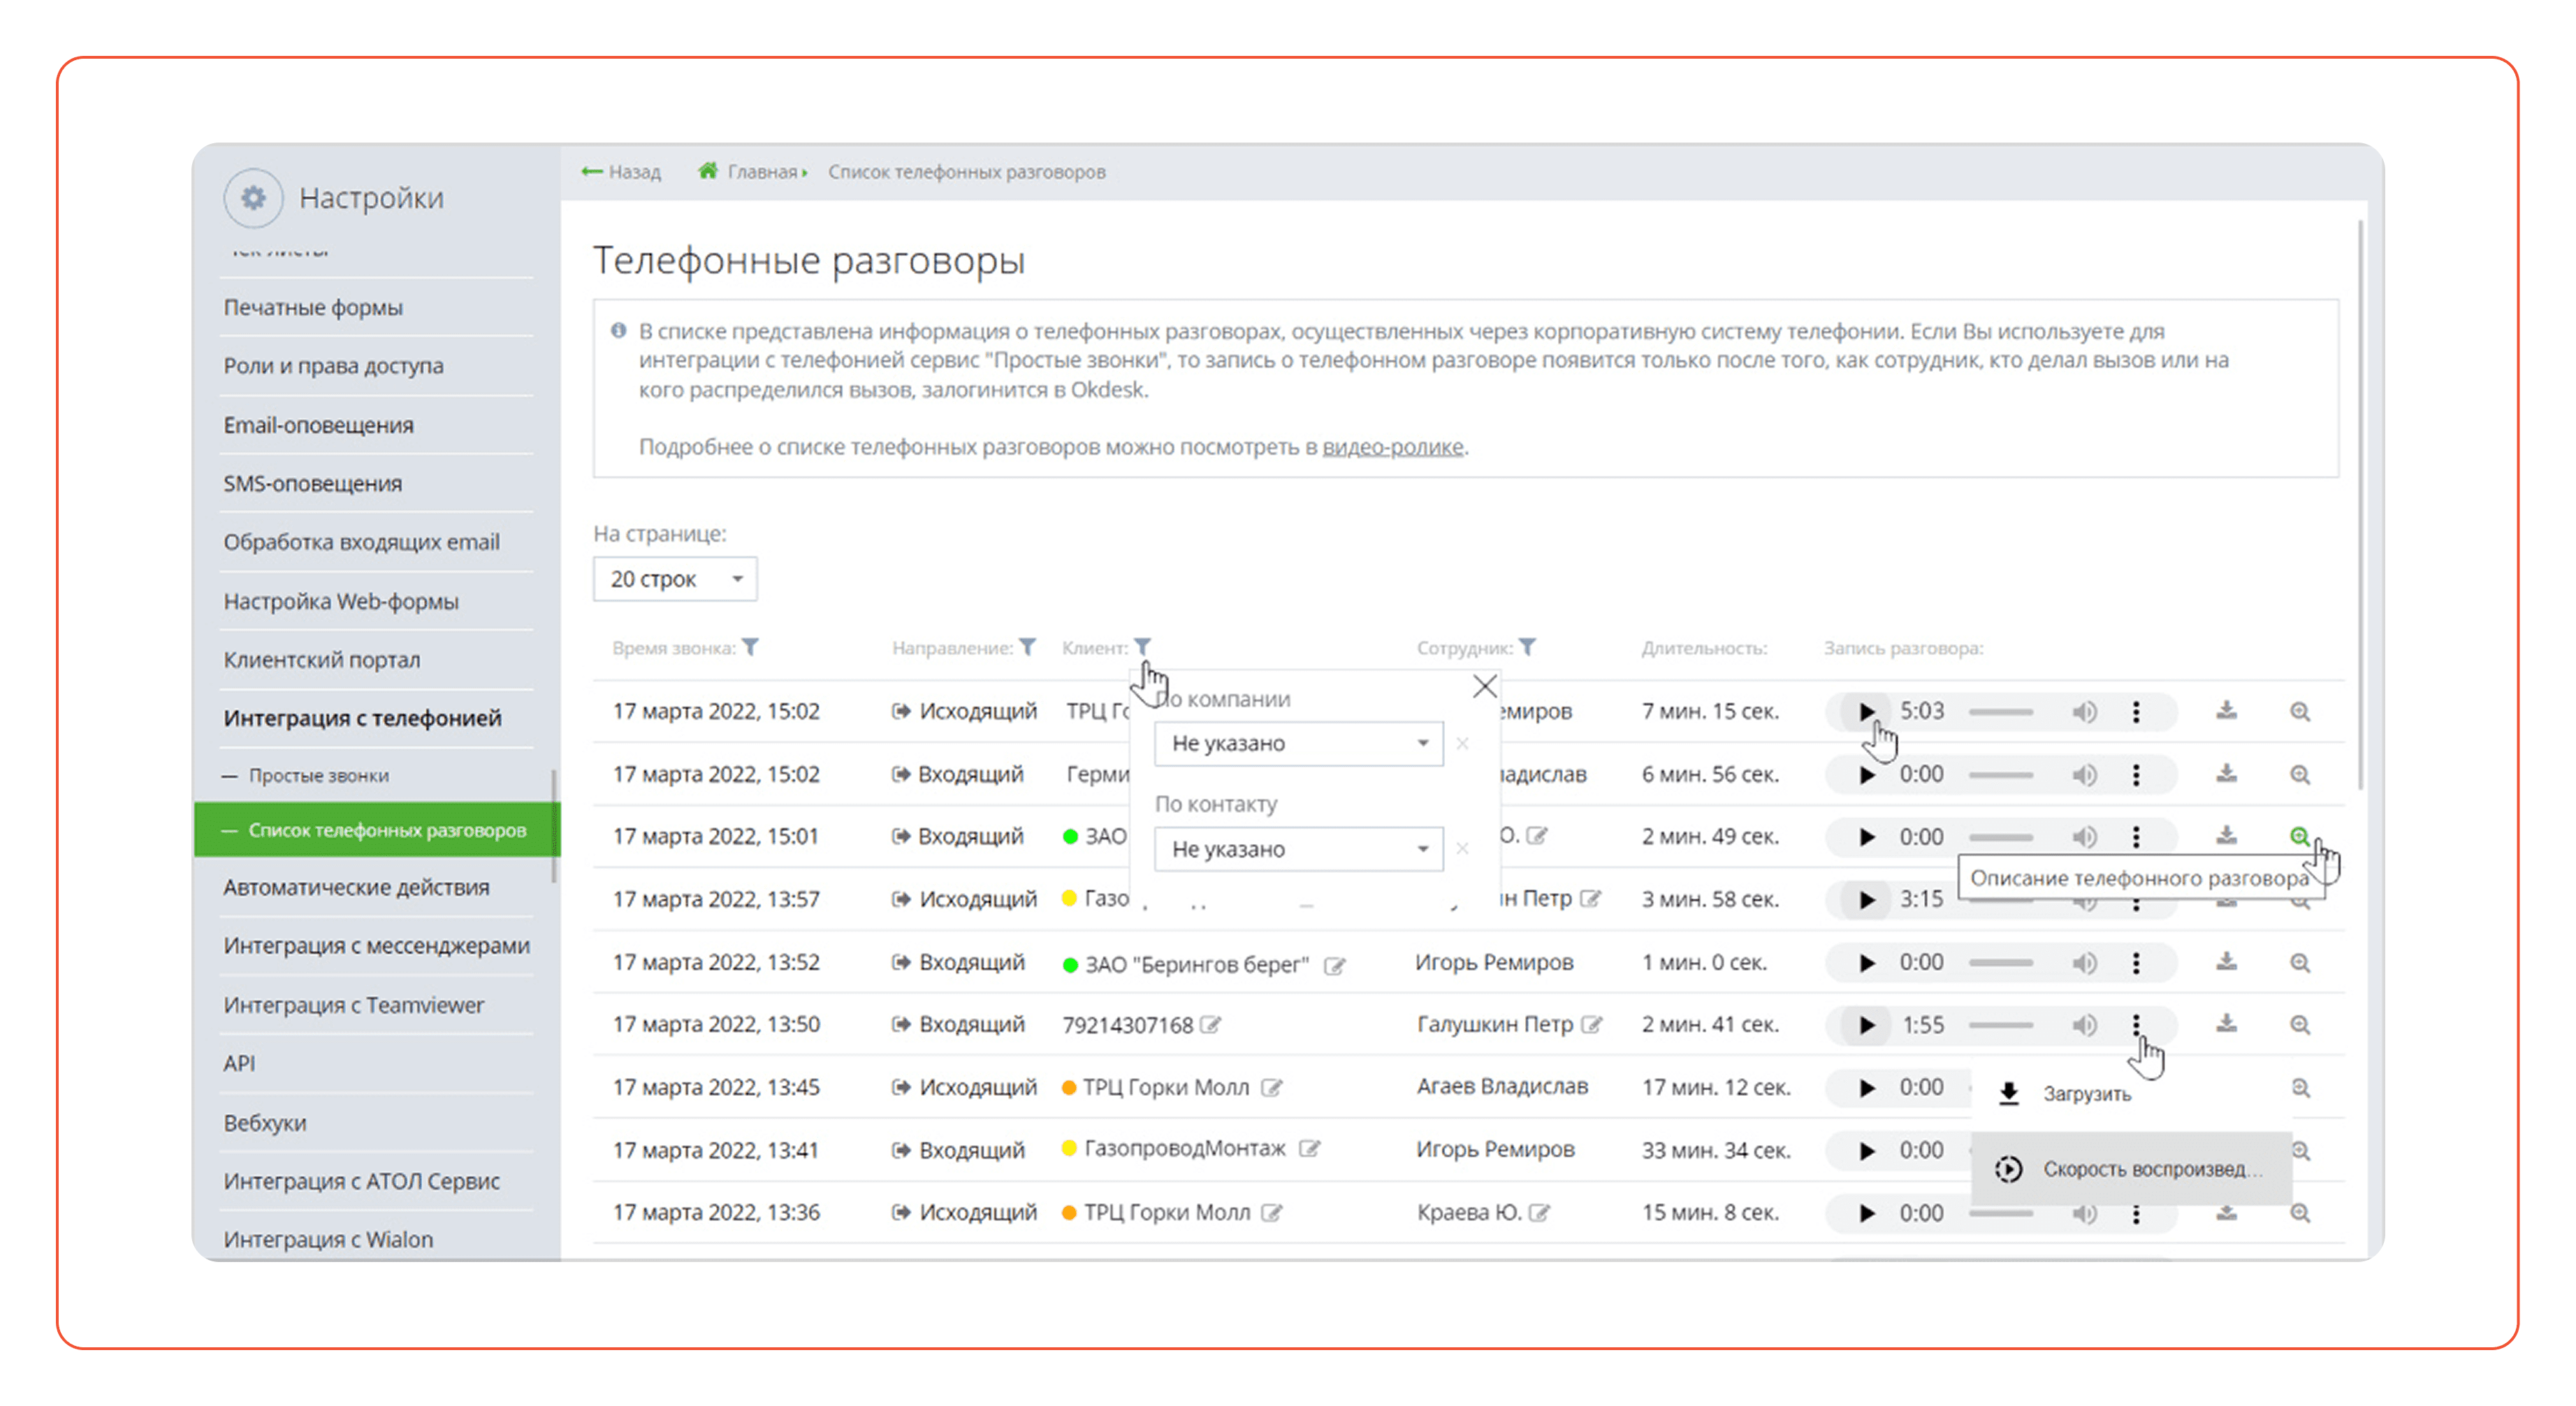Viewport: 2576px width, 1406px height.
Task: Play the recording for the 15:02 Исходящий call
Action: tap(1866, 712)
